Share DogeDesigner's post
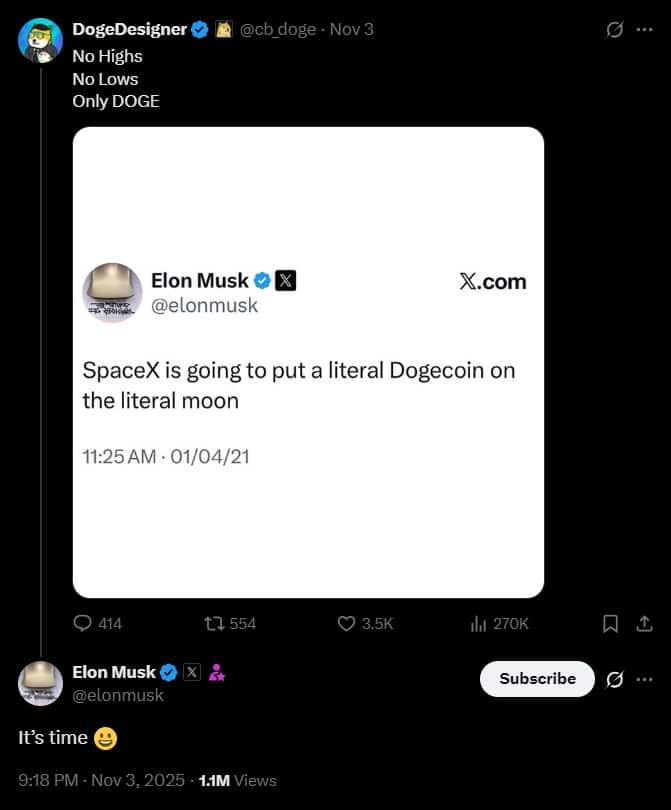Screen dimensions: 671x810 [645, 623]
